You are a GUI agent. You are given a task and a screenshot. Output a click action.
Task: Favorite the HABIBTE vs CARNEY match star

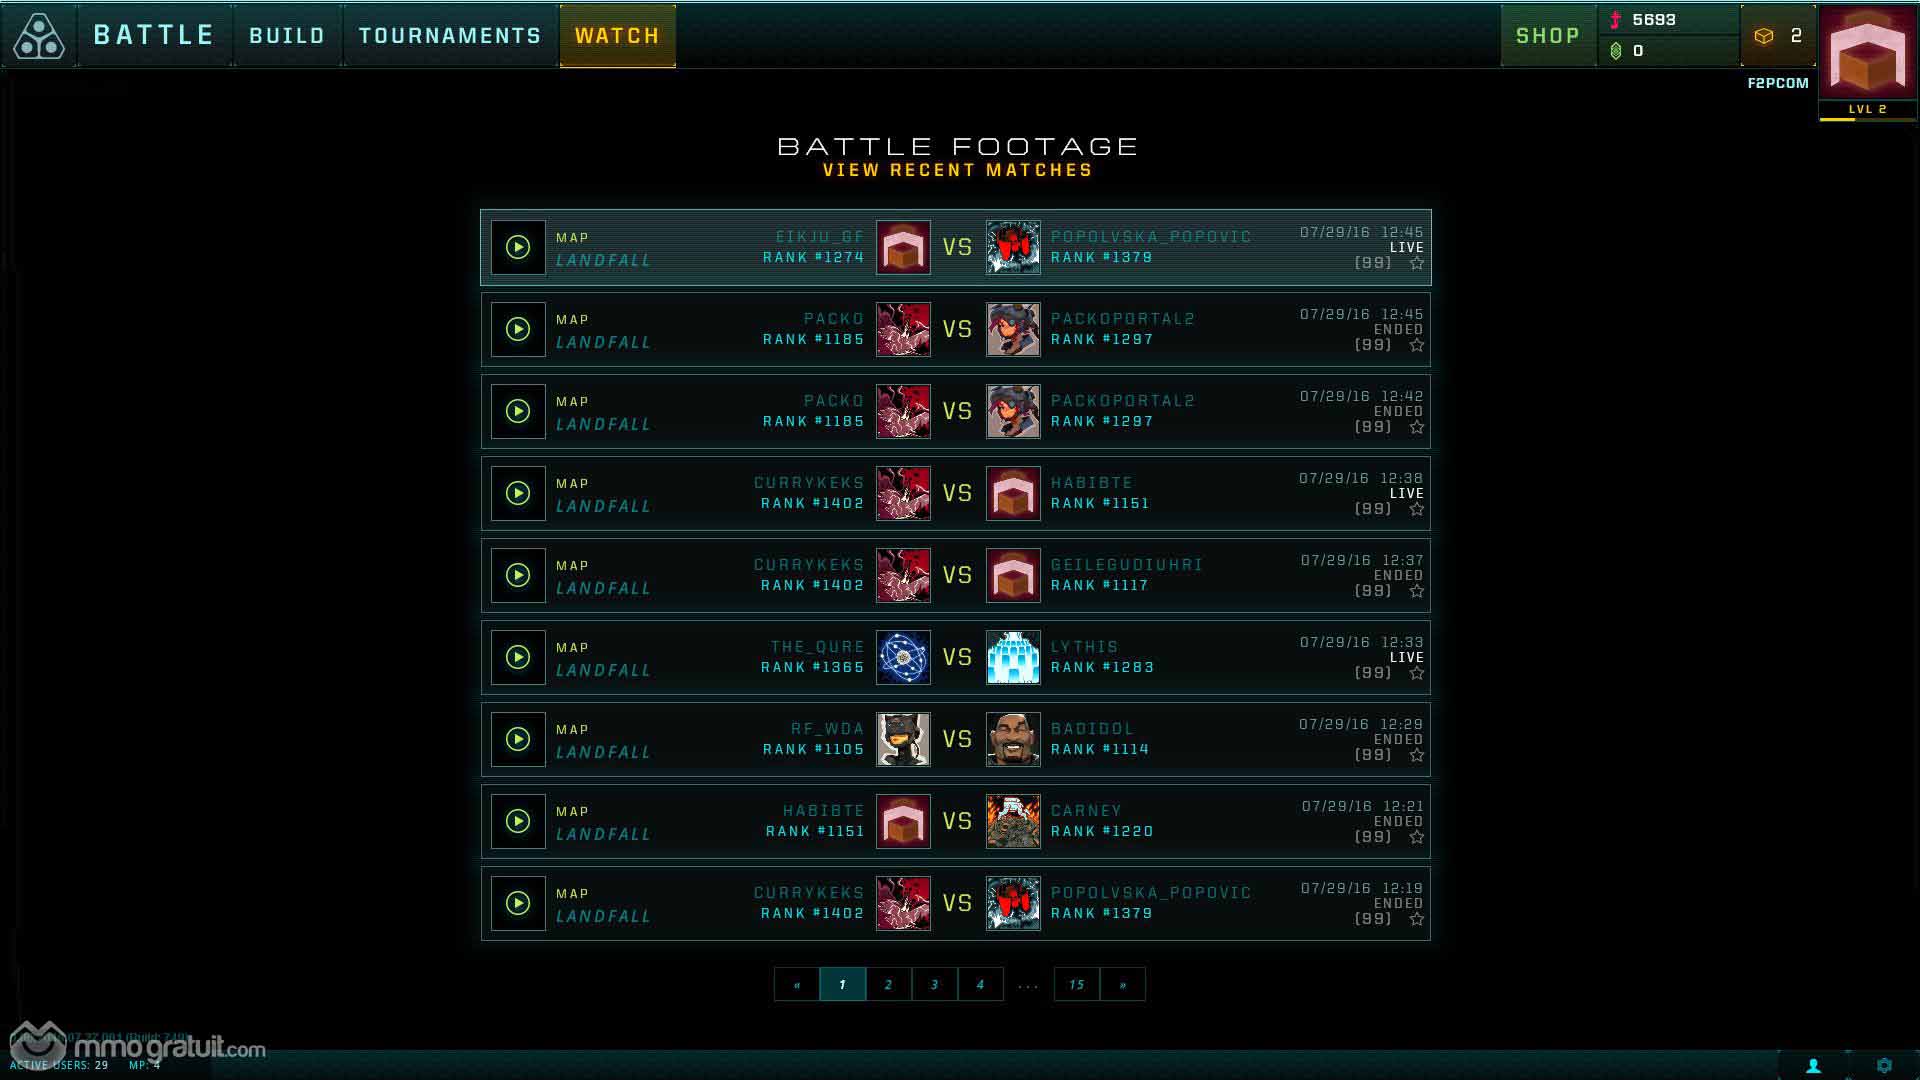point(1416,837)
